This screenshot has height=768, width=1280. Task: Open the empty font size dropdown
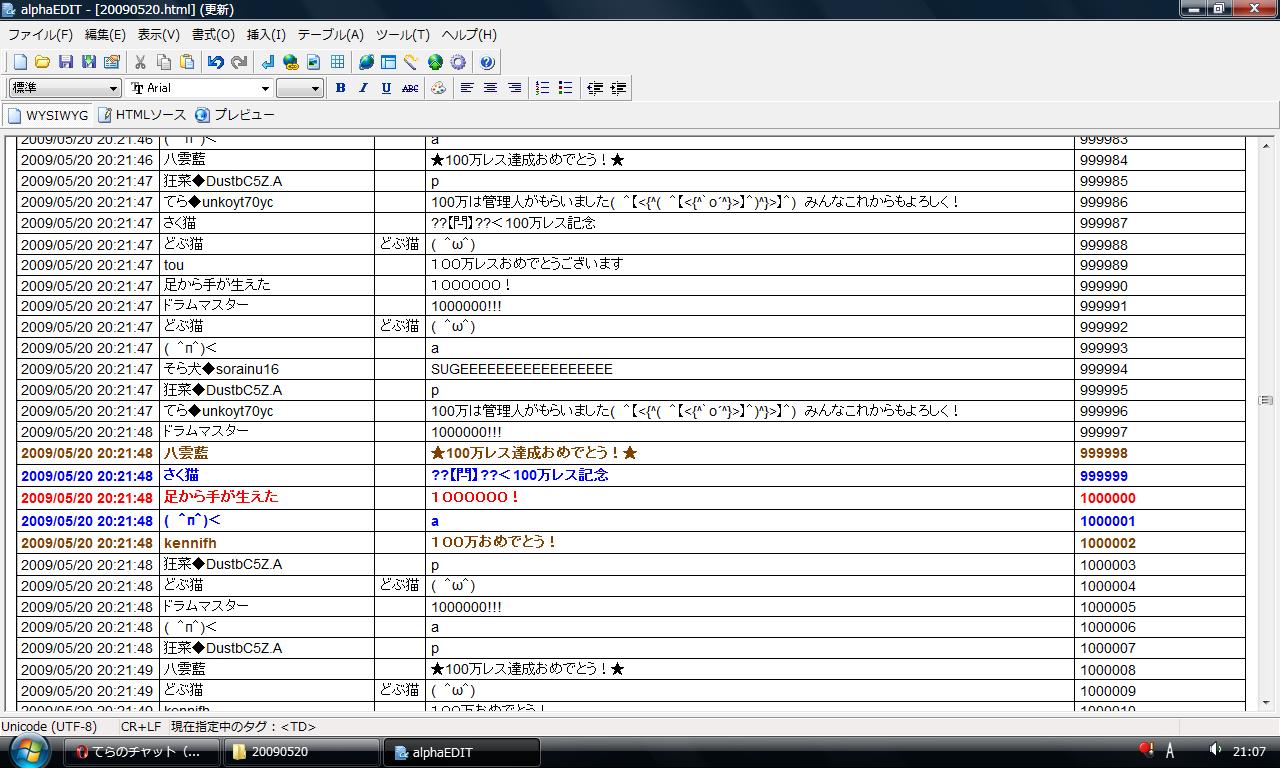click(x=299, y=88)
